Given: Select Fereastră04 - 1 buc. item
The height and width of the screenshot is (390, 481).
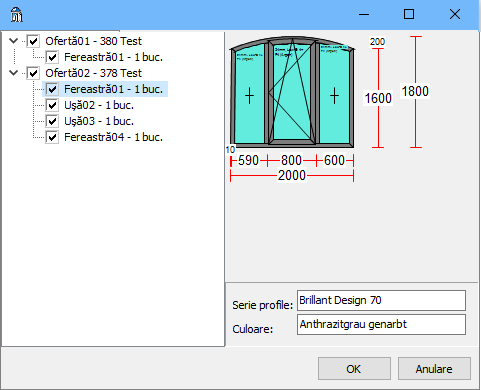Looking at the screenshot, I should pos(113,137).
